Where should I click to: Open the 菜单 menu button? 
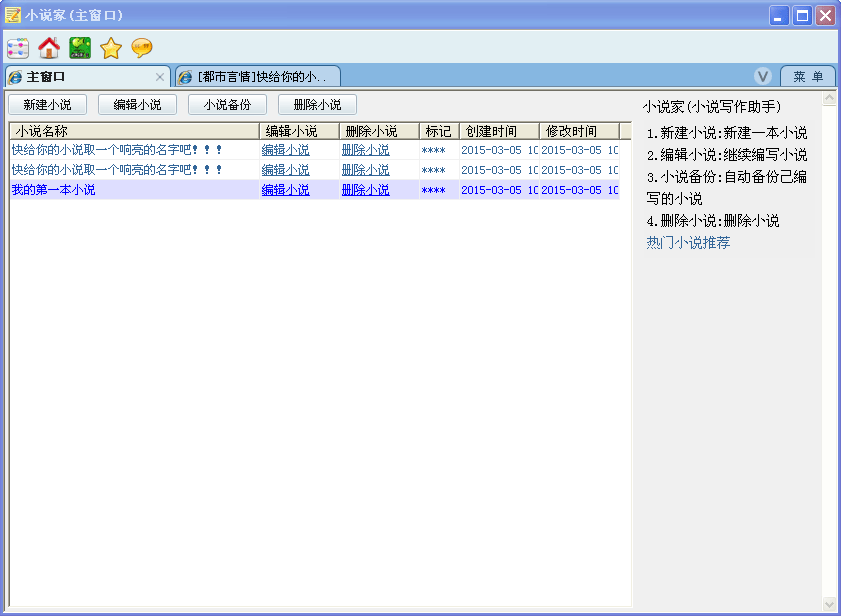(808, 77)
